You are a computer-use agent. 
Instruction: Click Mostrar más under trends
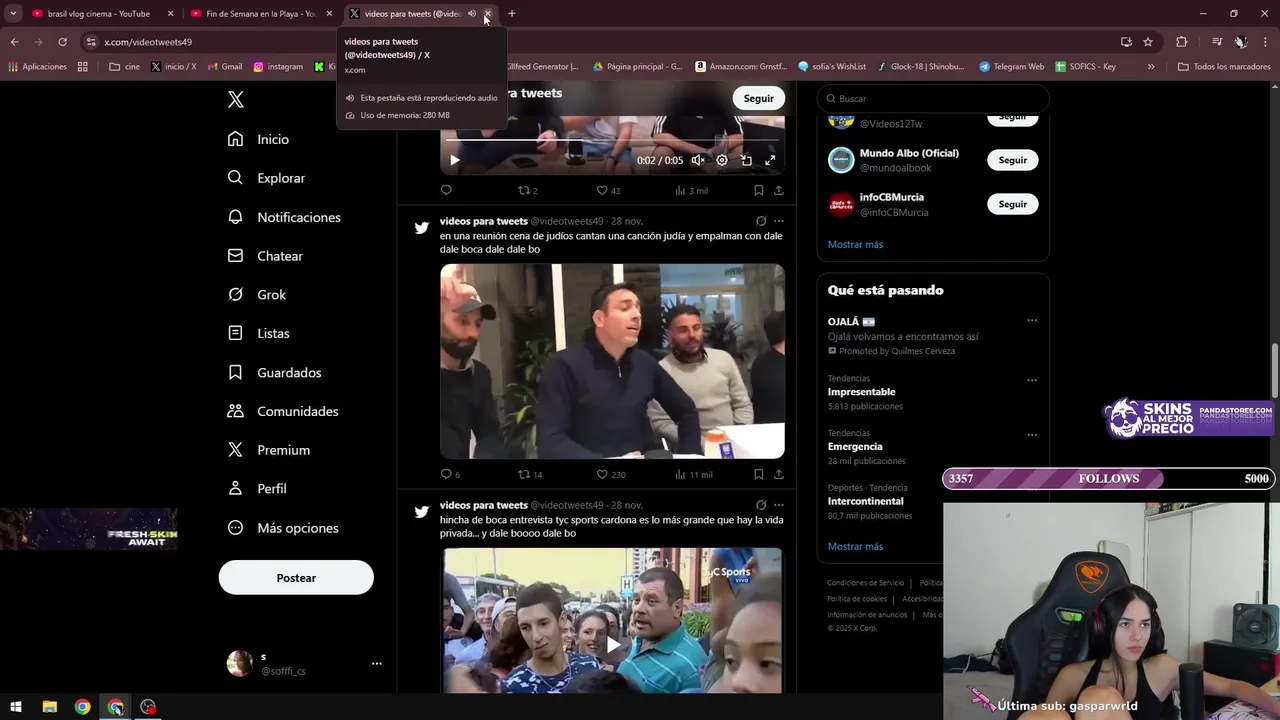855,547
